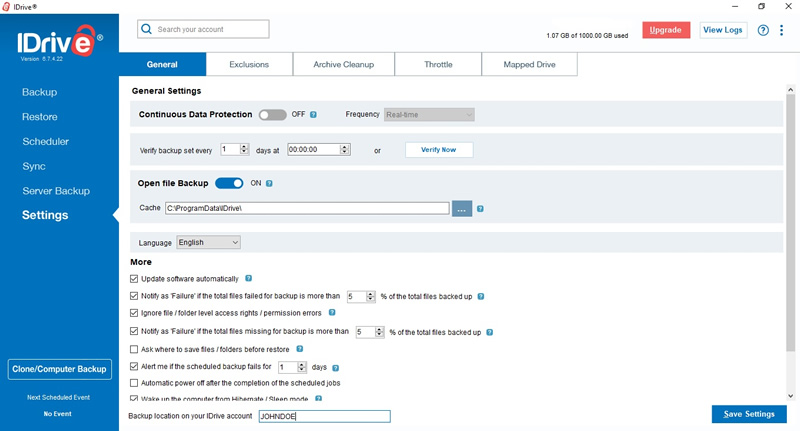Open help icon for missing files percentage
The width and height of the screenshot is (800, 431).
tap(490, 333)
